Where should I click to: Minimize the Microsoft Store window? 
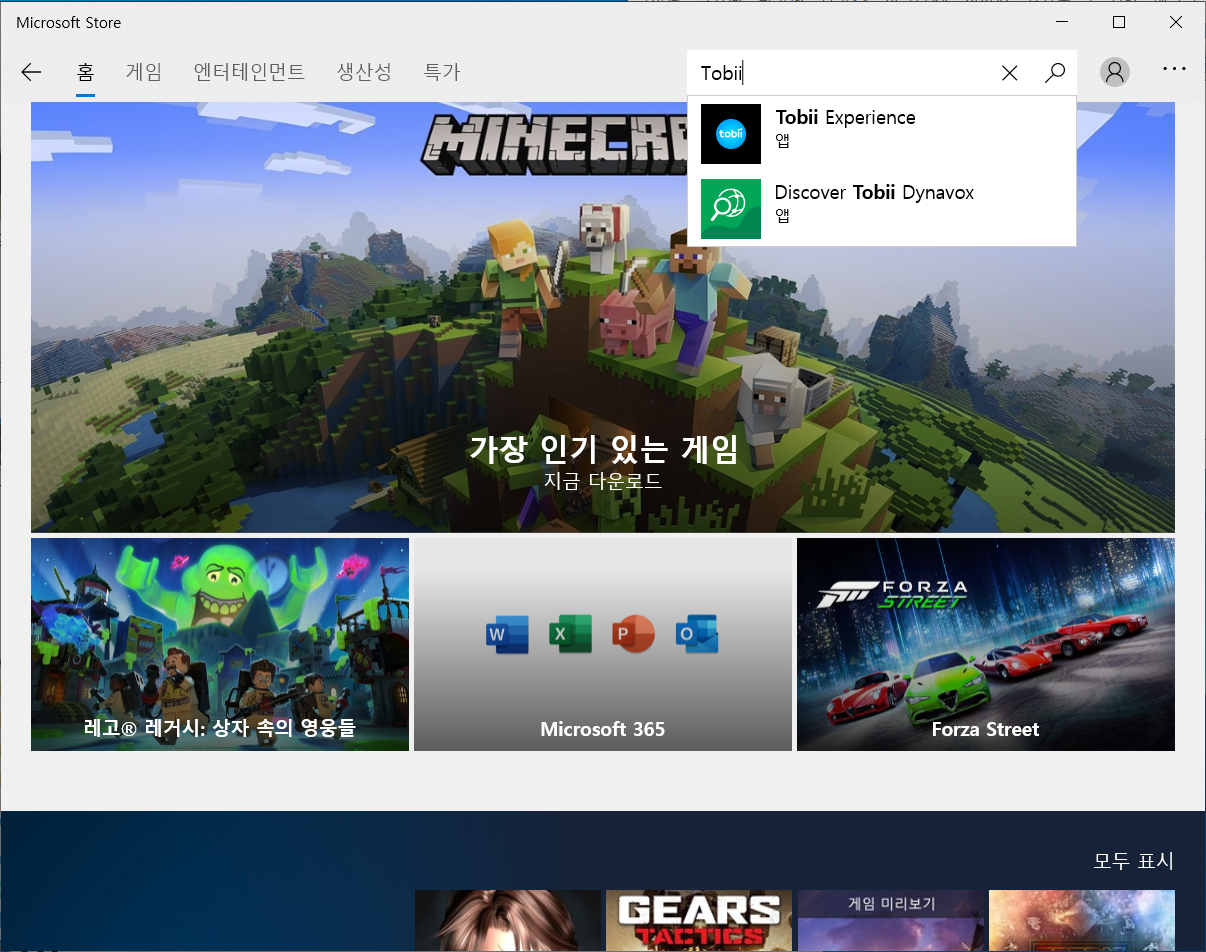point(1063,22)
